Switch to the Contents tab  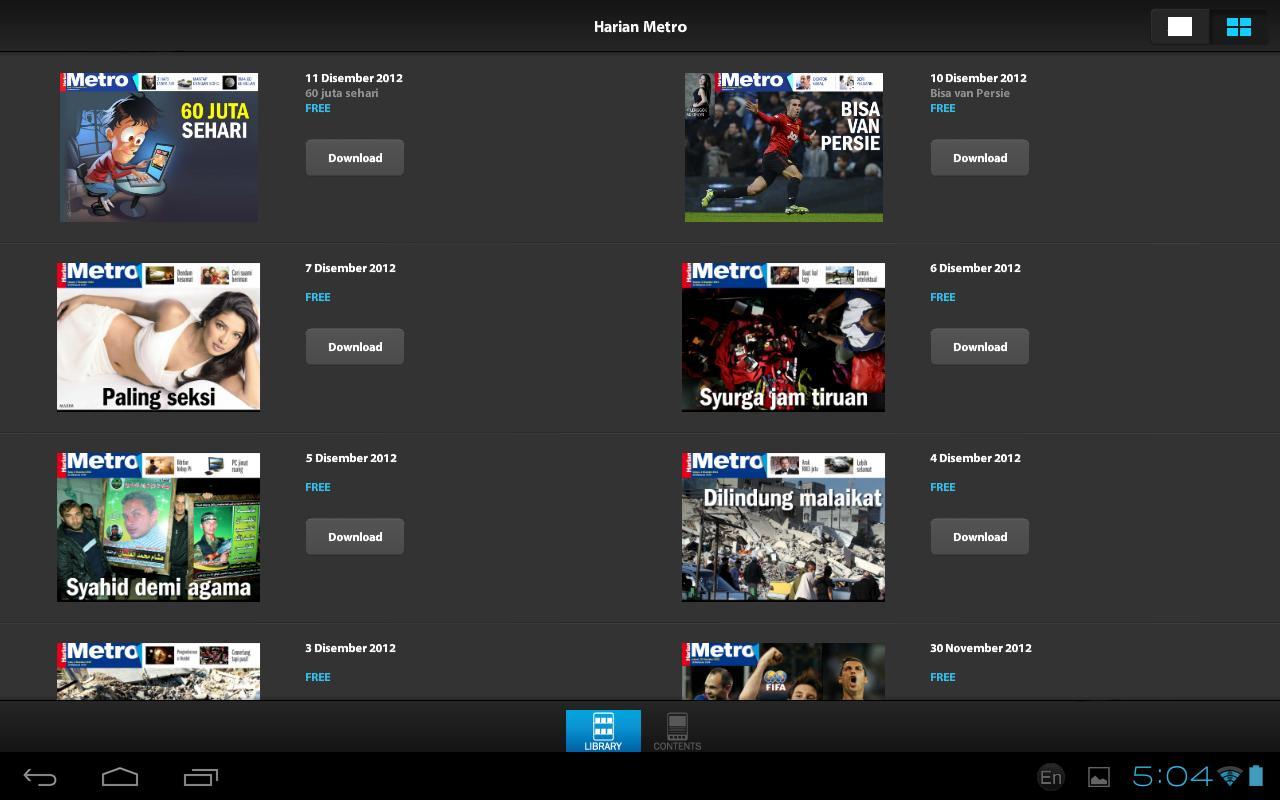(x=677, y=731)
